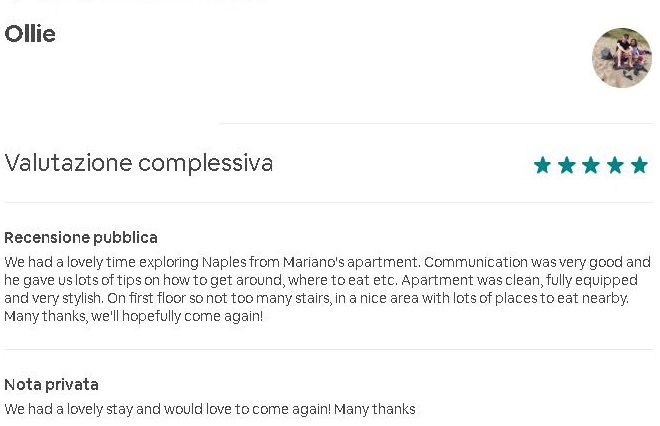Select the fourth rating star
Screen dimensions: 660x426
pos(615,165)
